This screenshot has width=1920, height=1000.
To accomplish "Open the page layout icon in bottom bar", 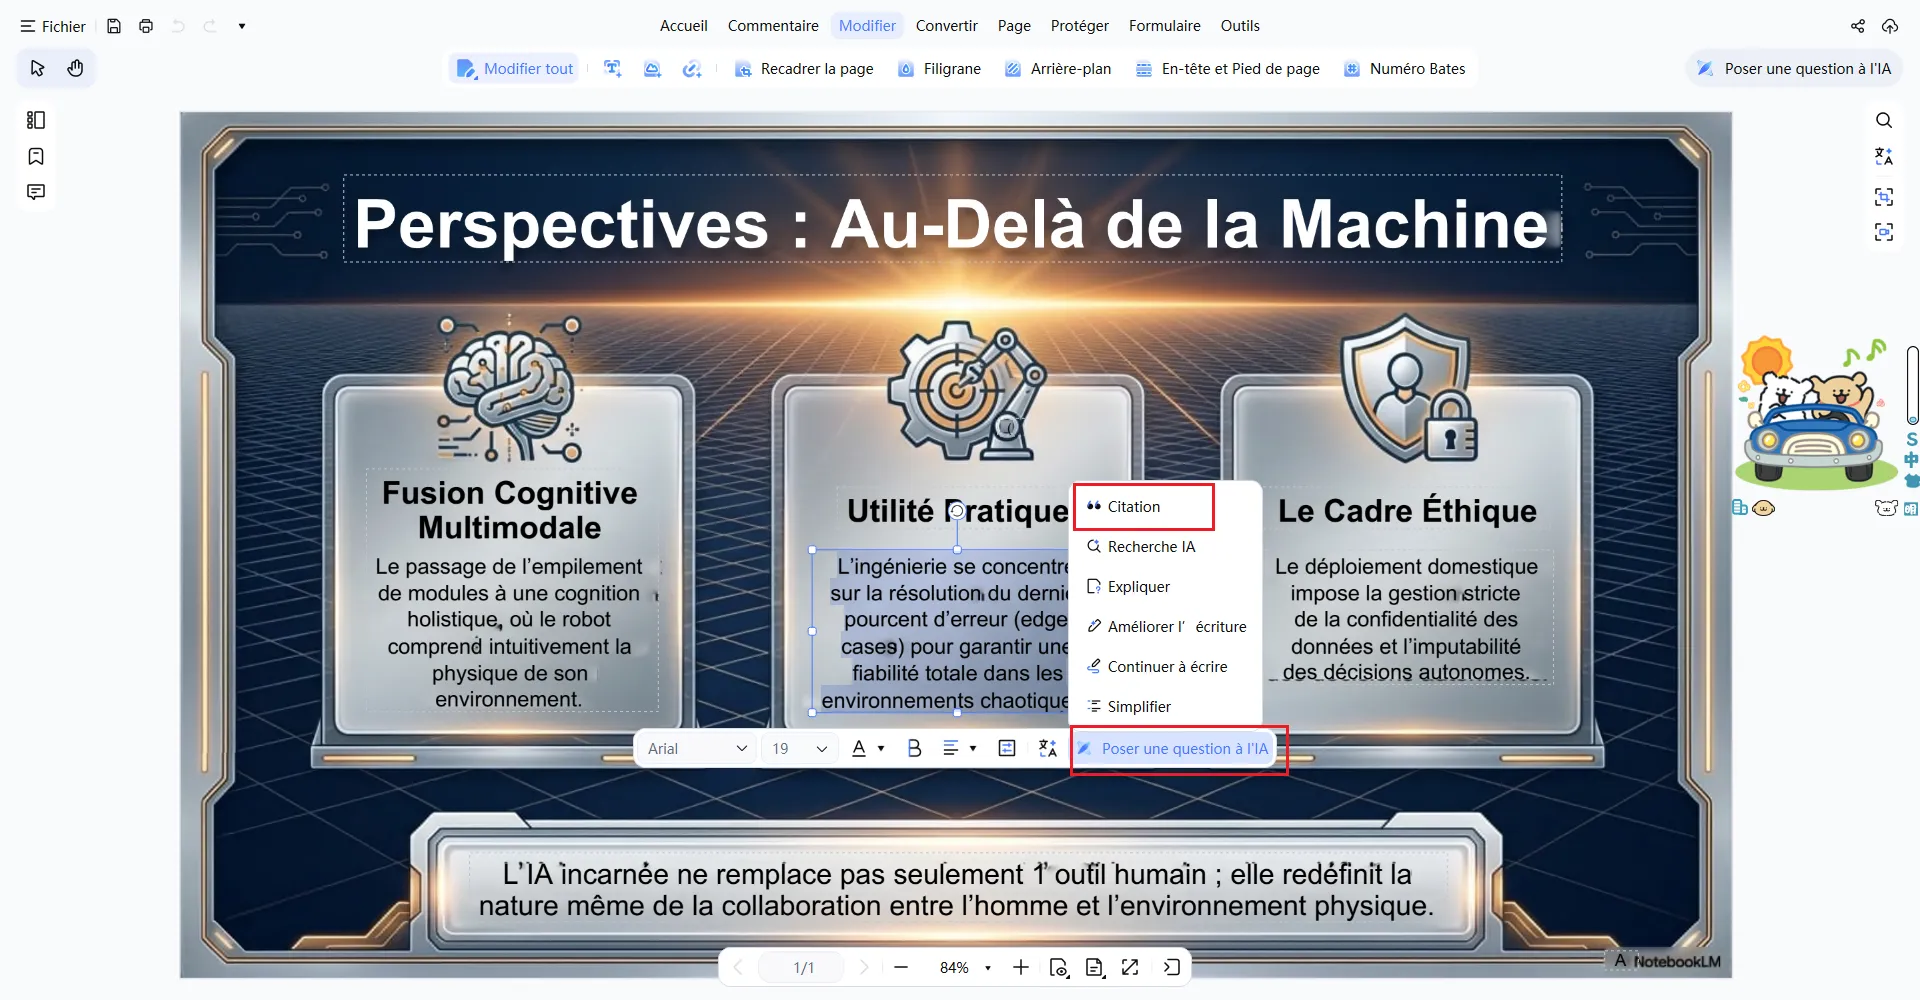I will 1094,967.
